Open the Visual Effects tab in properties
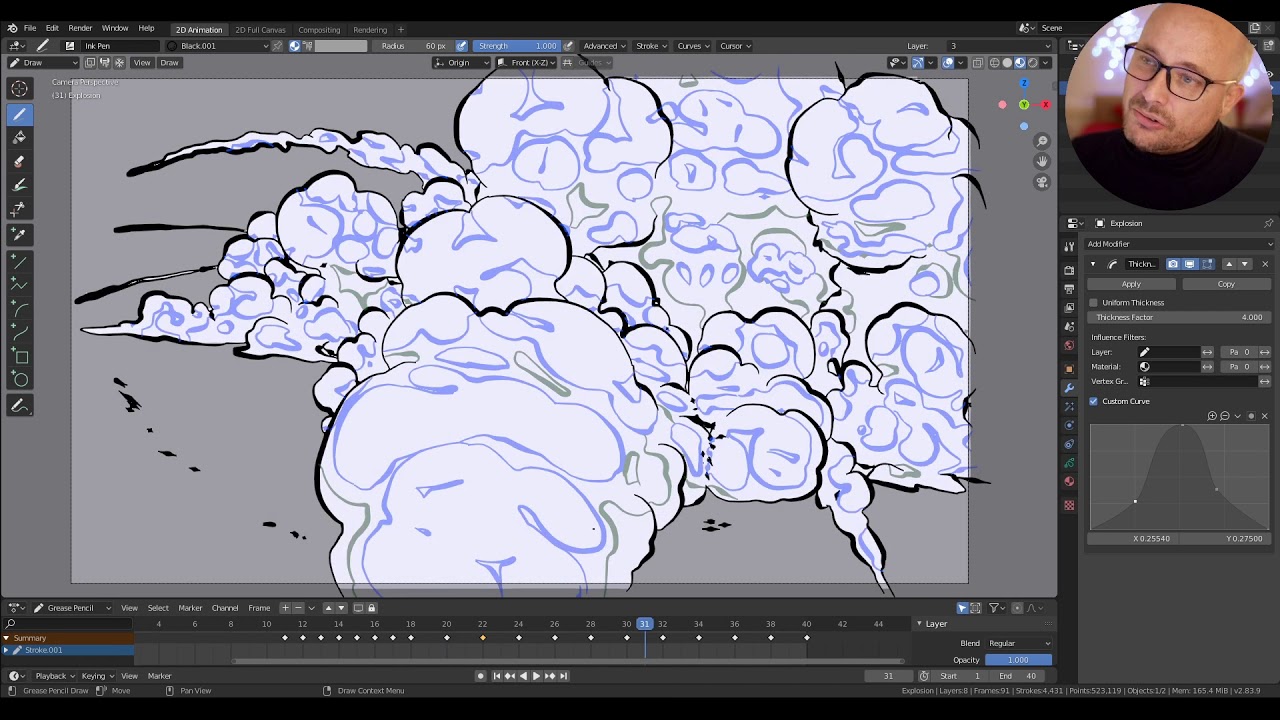The image size is (1280, 720). [1069, 406]
